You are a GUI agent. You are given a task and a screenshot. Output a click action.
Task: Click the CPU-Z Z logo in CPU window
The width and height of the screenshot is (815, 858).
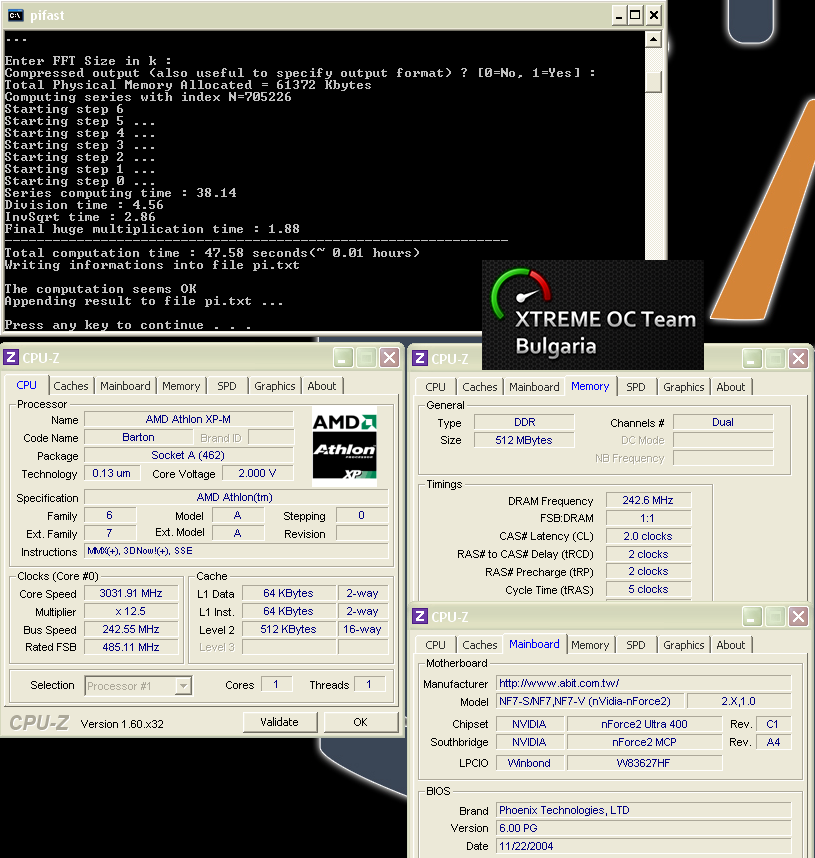pos(11,357)
